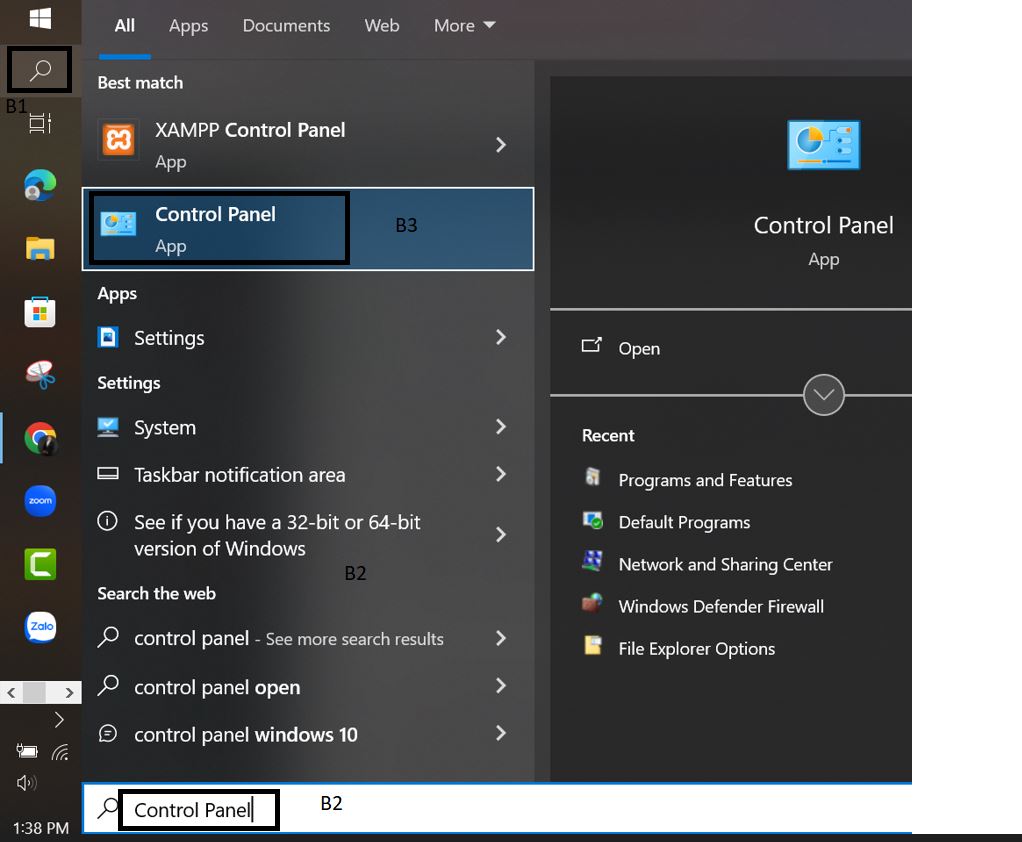Expand the System settings result arrow
The image size is (1022, 842).
point(501,427)
